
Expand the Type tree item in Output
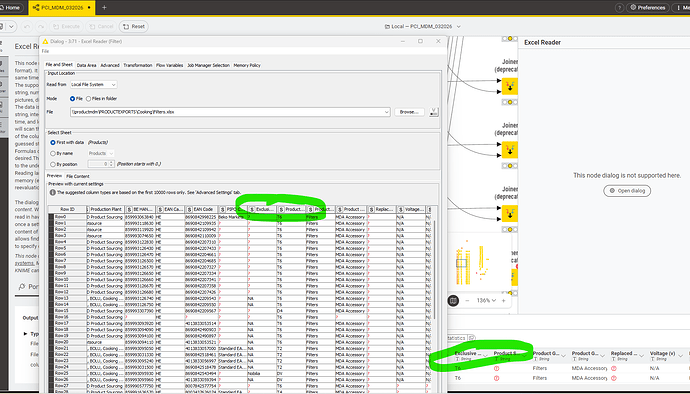pyautogui.click(x=26, y=334)
